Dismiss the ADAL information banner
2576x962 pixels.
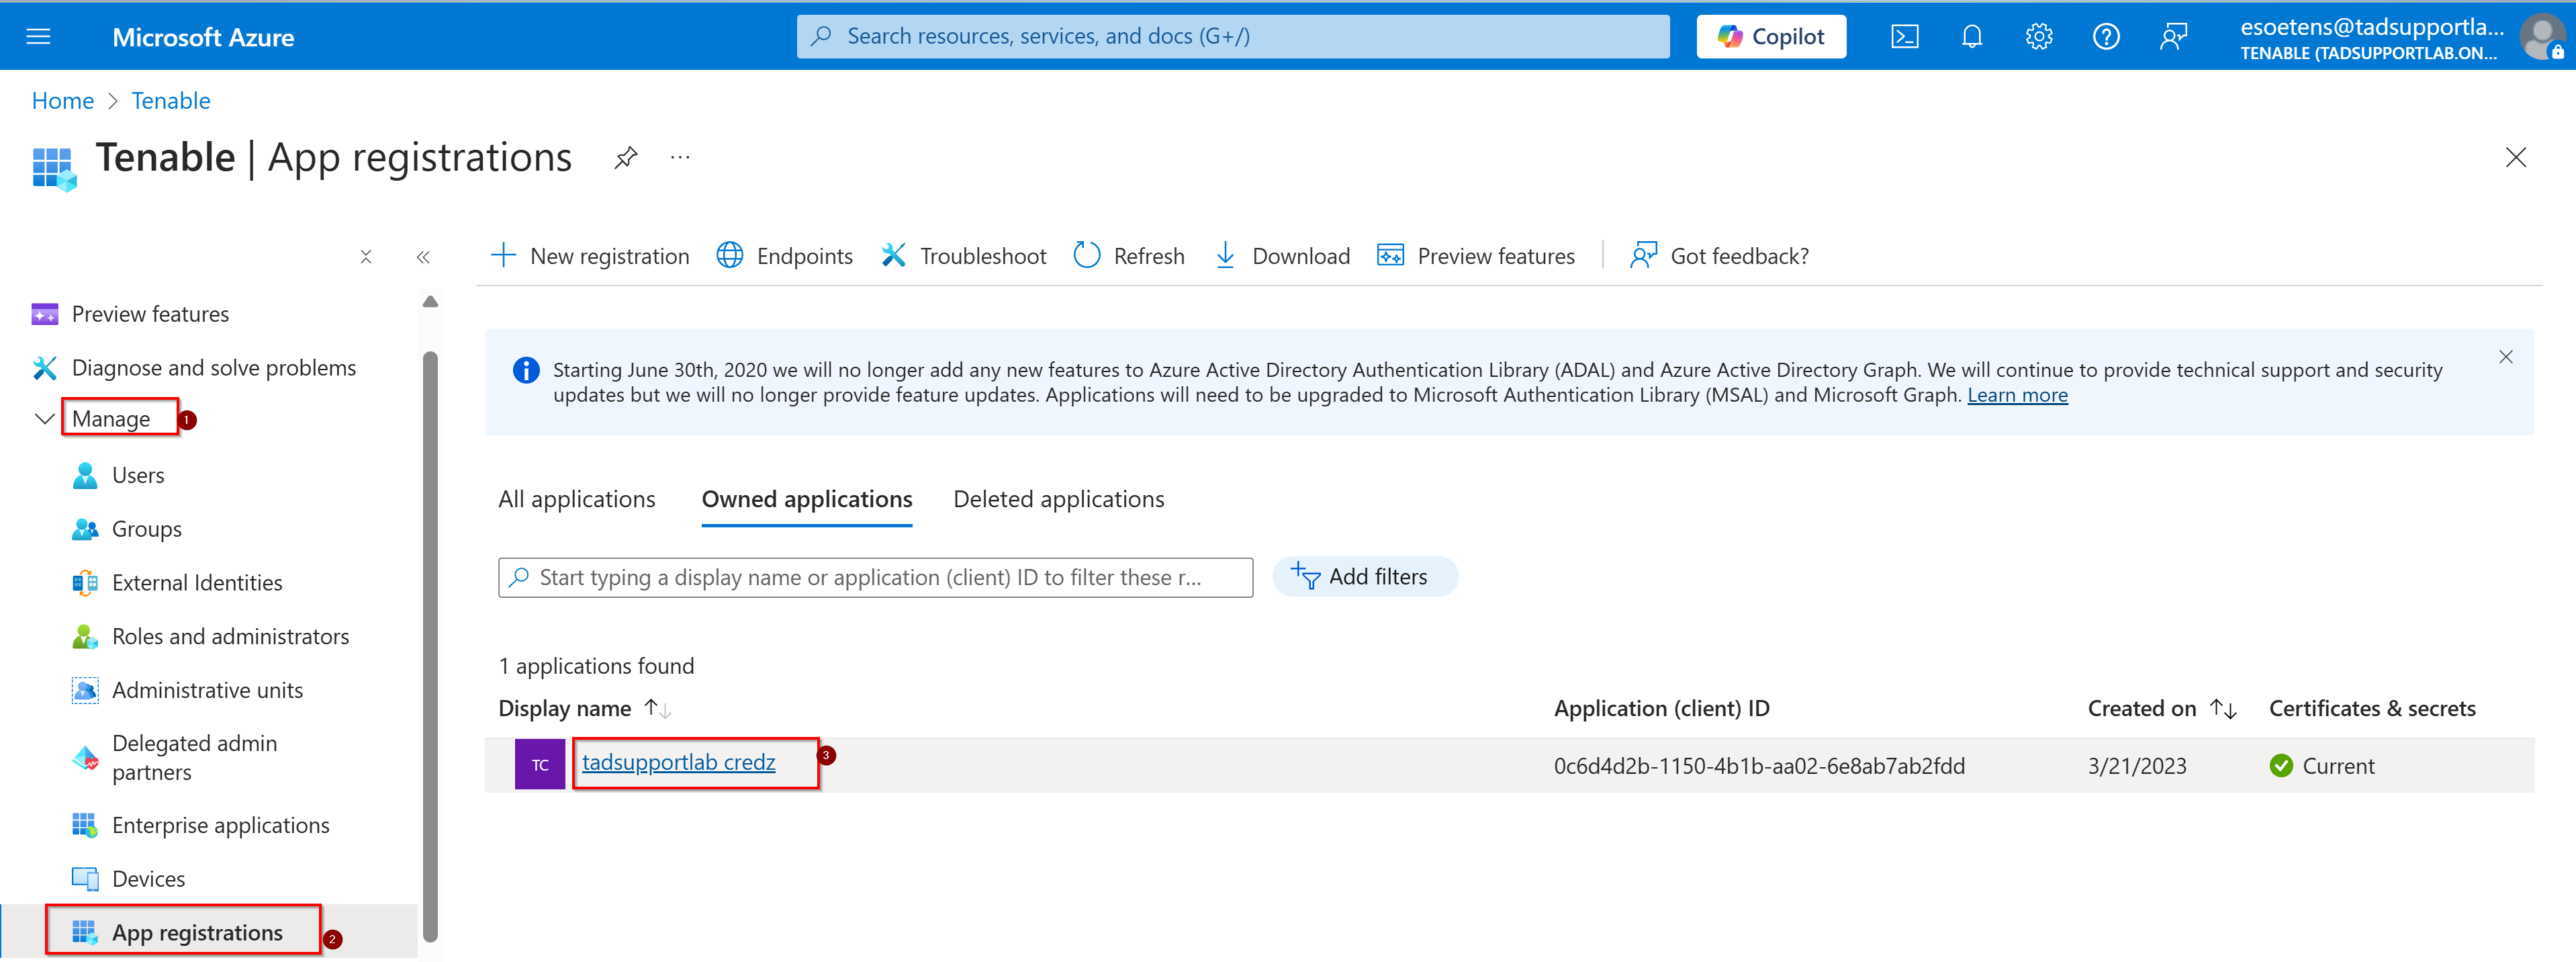2505,357
